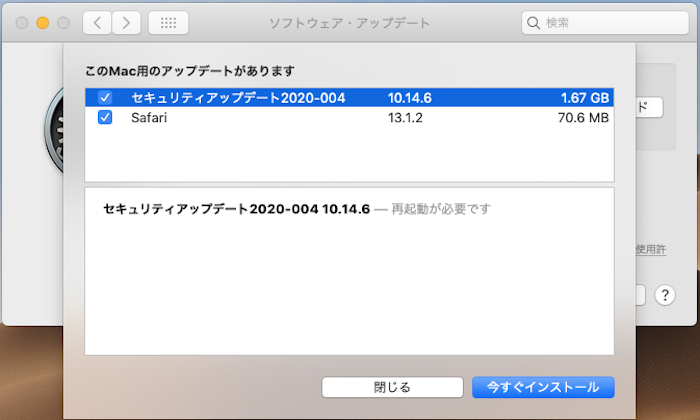The height and width of the screenshot is (420, 700).
Task: Click the partially hidden 使用許 link
Action: pos(651,249)
